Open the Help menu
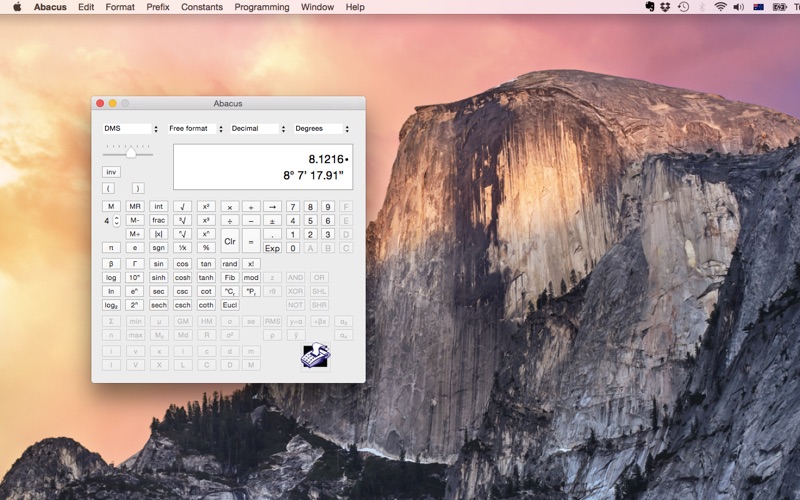Image resolution: width=800 pixels, height=500 pixels. pos(355,7)
